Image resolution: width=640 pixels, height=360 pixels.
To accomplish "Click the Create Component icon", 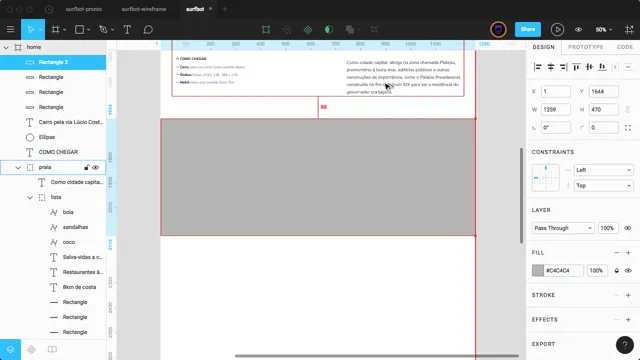I will click(x=308, y=29).
